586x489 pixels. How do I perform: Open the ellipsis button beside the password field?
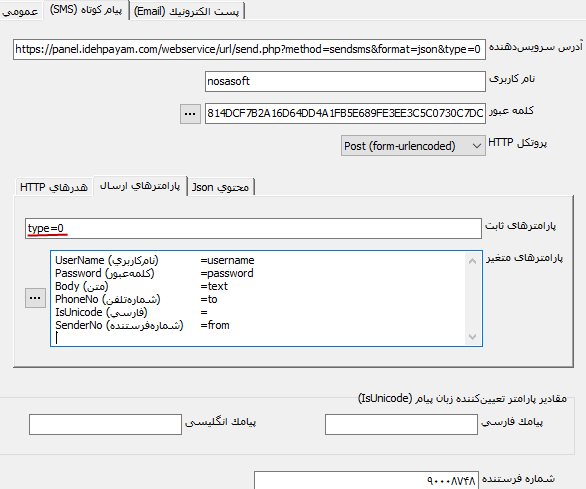coord(190,114)
